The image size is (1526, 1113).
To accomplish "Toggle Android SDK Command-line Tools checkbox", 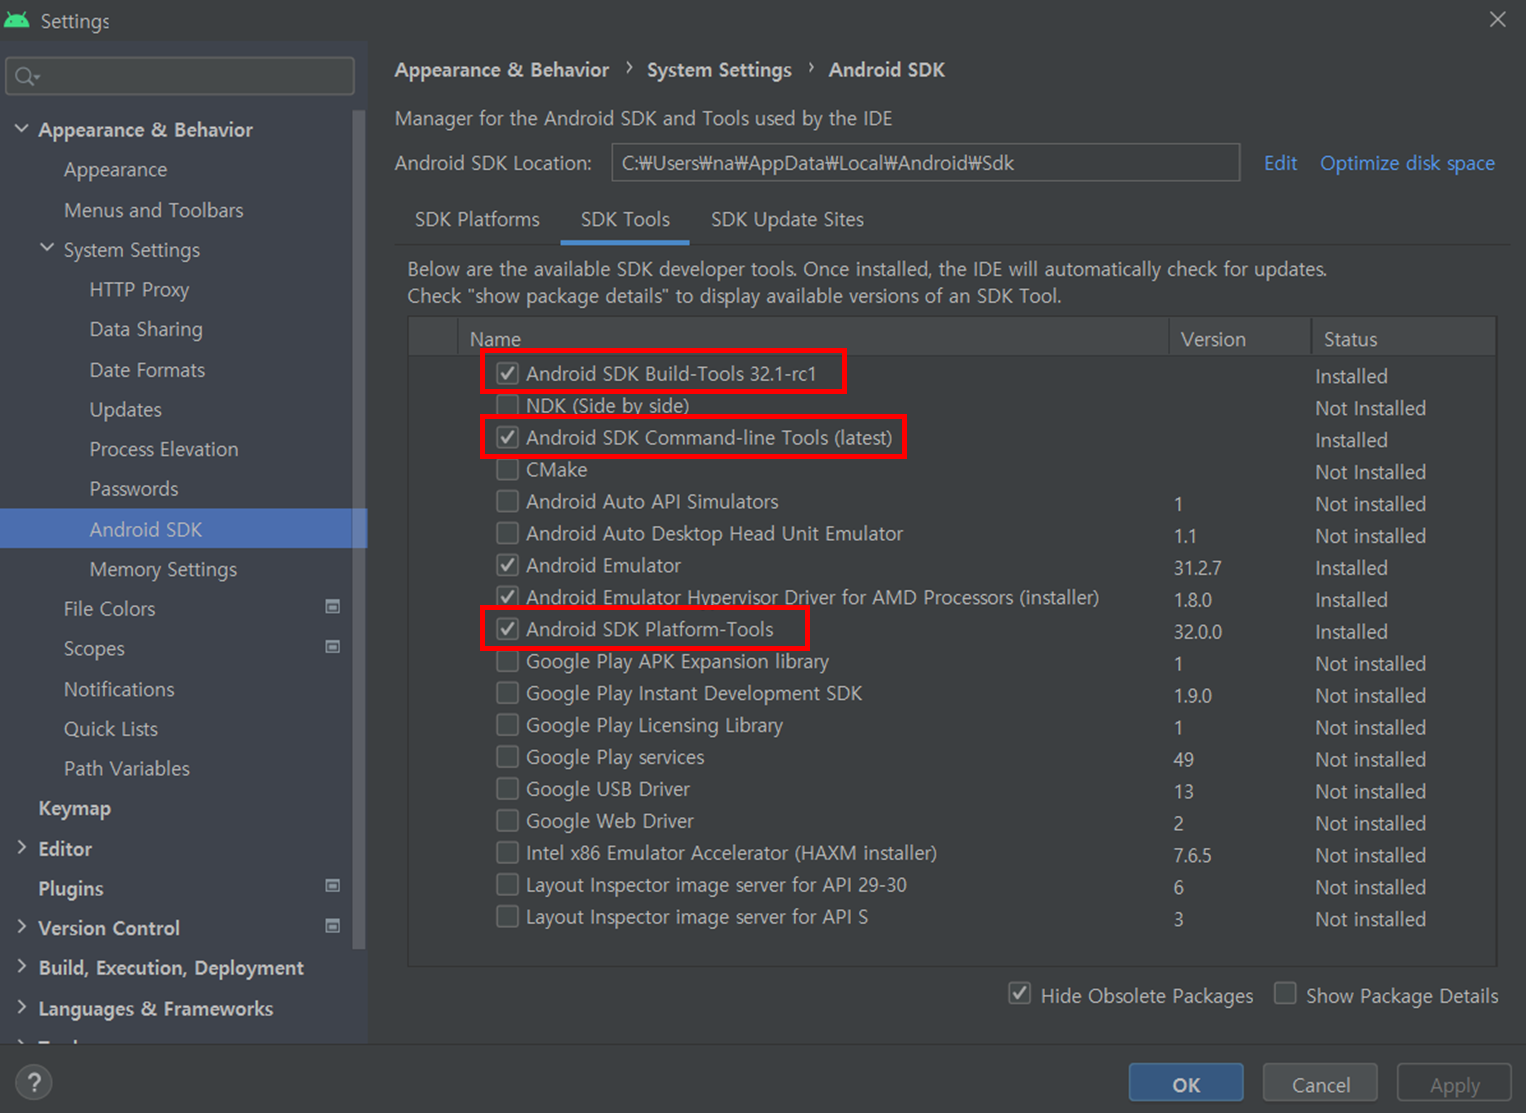I will 508,437.
